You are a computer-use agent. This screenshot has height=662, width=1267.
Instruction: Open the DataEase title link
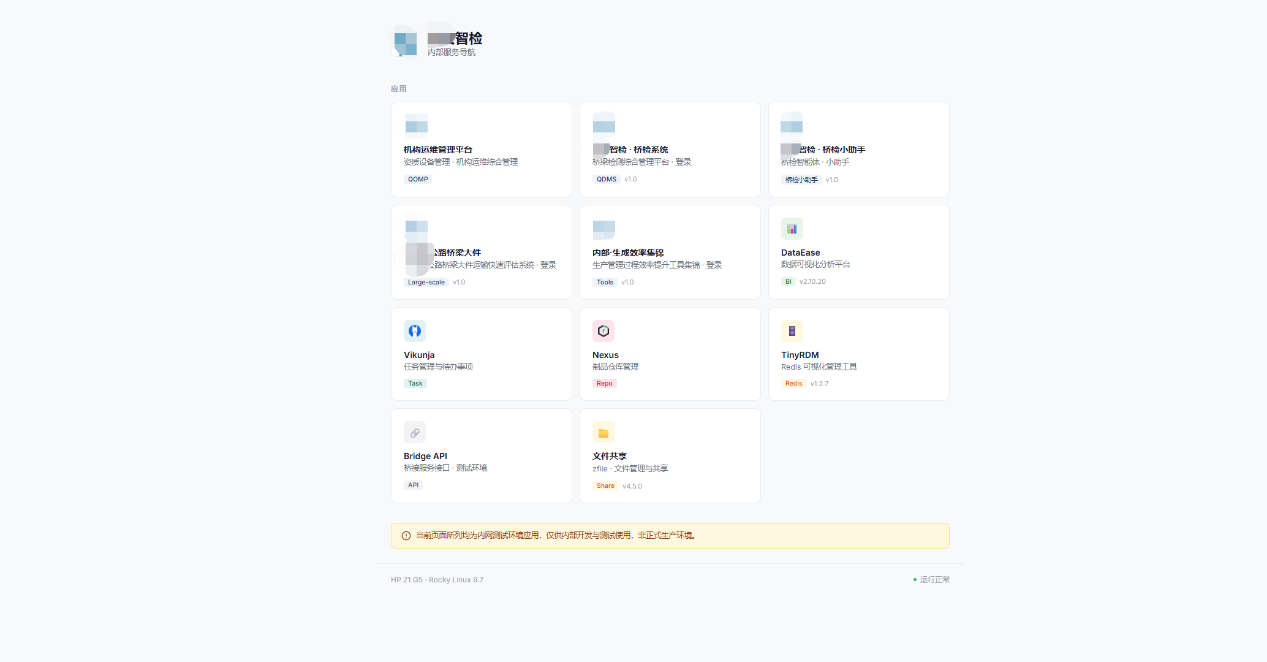tap(800, 253)
